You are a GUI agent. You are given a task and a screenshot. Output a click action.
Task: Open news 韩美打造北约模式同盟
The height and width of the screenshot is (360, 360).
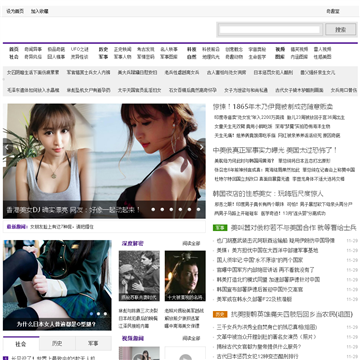pos(268,280)
